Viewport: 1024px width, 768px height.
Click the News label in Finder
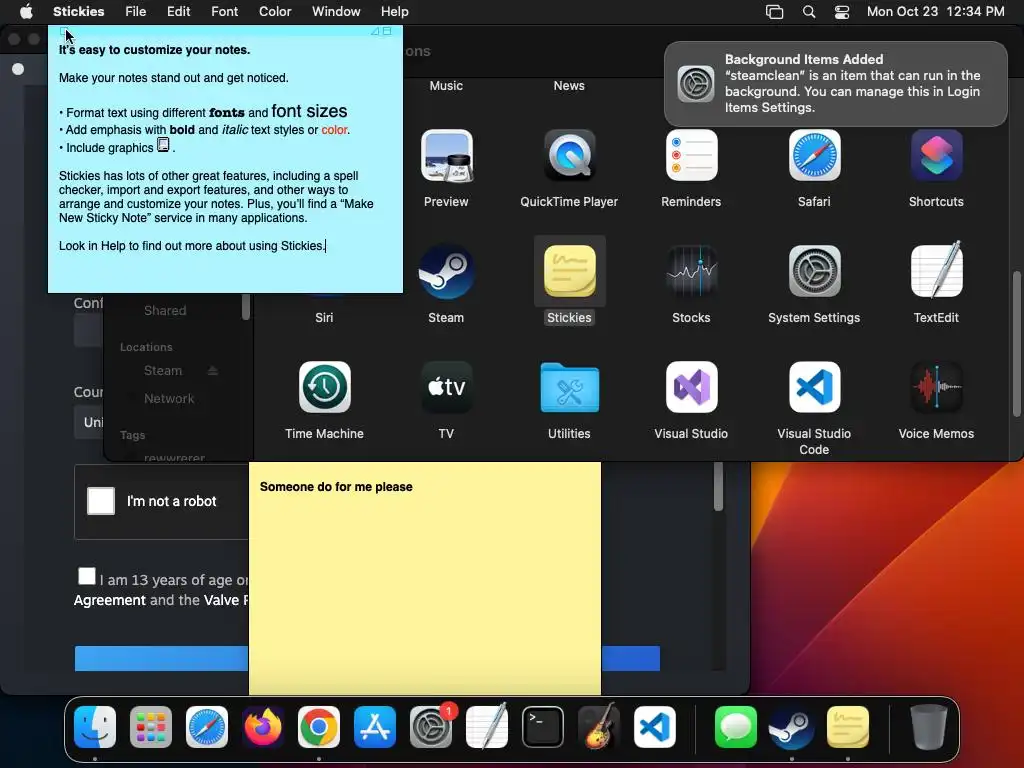click(x=569, y=86)
